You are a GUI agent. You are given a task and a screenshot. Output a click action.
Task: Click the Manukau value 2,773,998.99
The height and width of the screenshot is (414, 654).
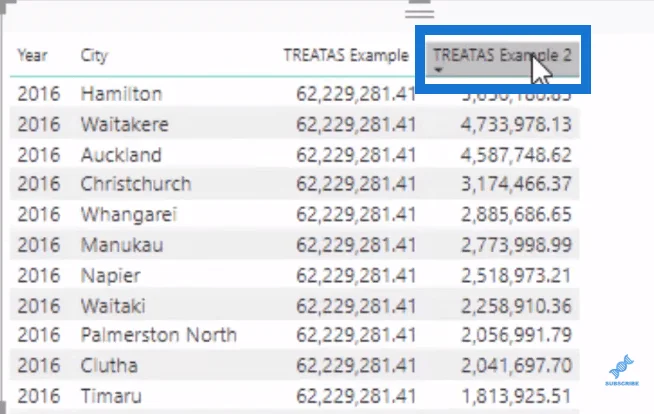(516, 245)
